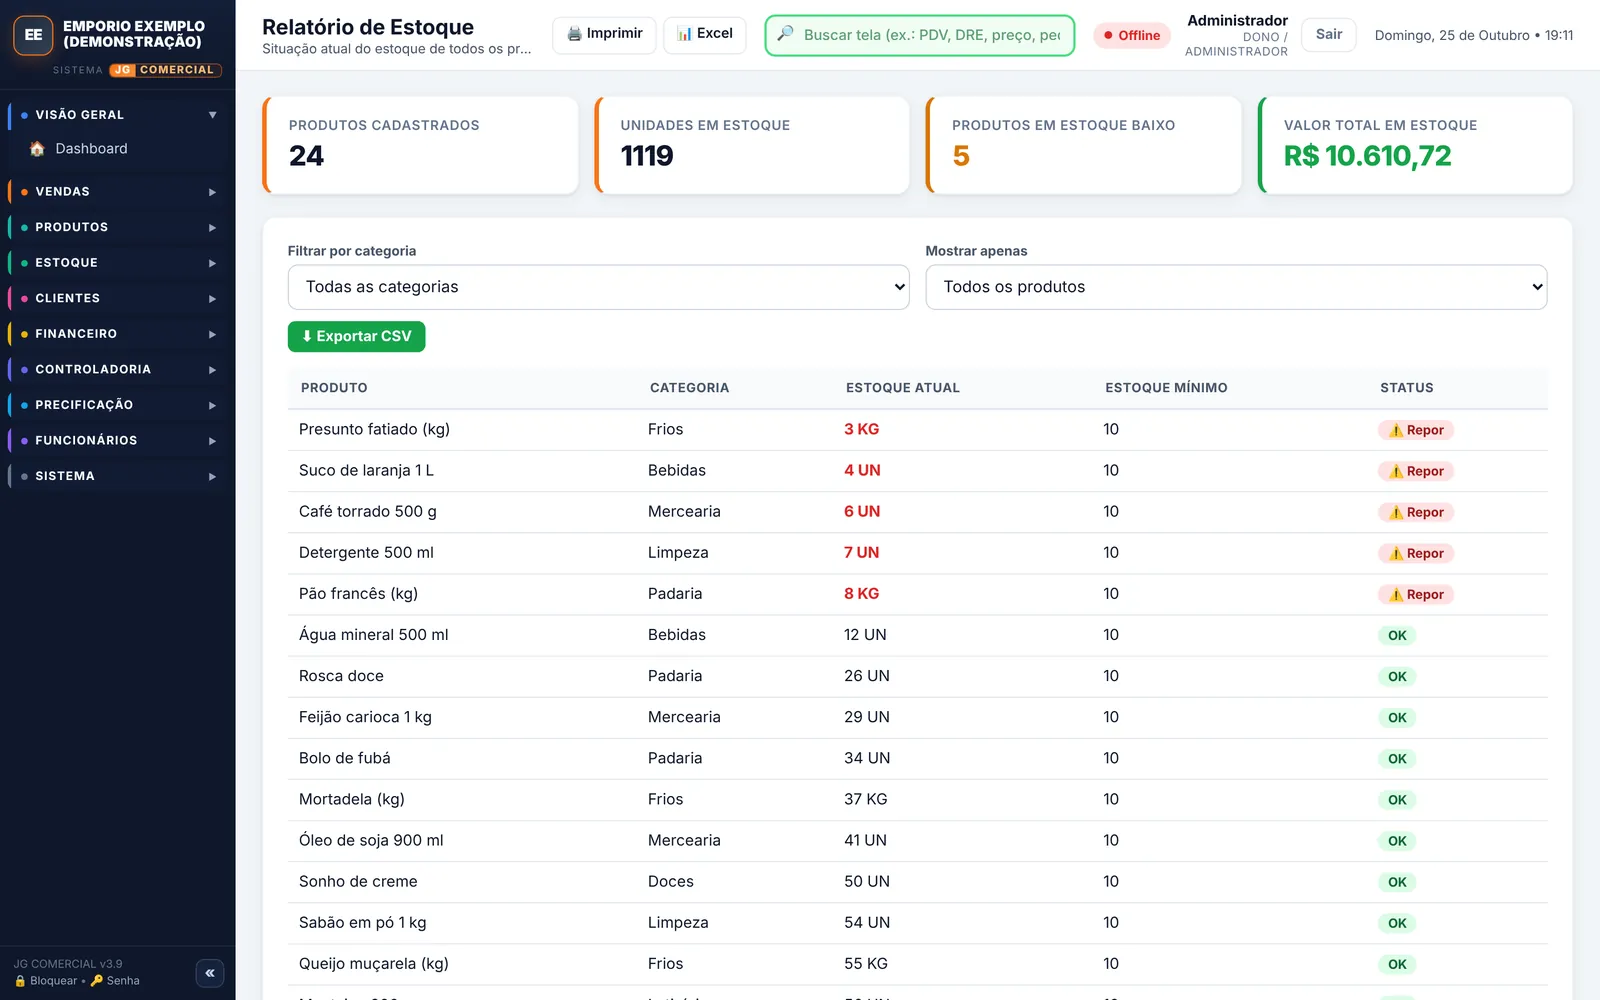Expand the Clientes menu section

click(118, 298)
